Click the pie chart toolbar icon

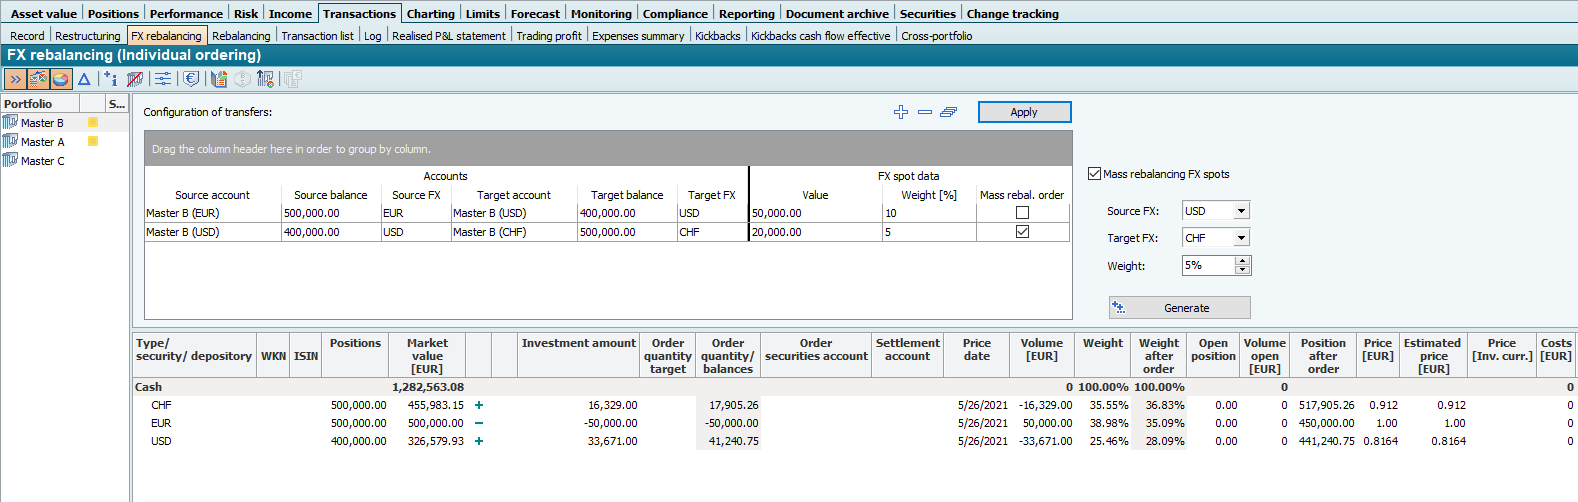[x=61, y=79]
